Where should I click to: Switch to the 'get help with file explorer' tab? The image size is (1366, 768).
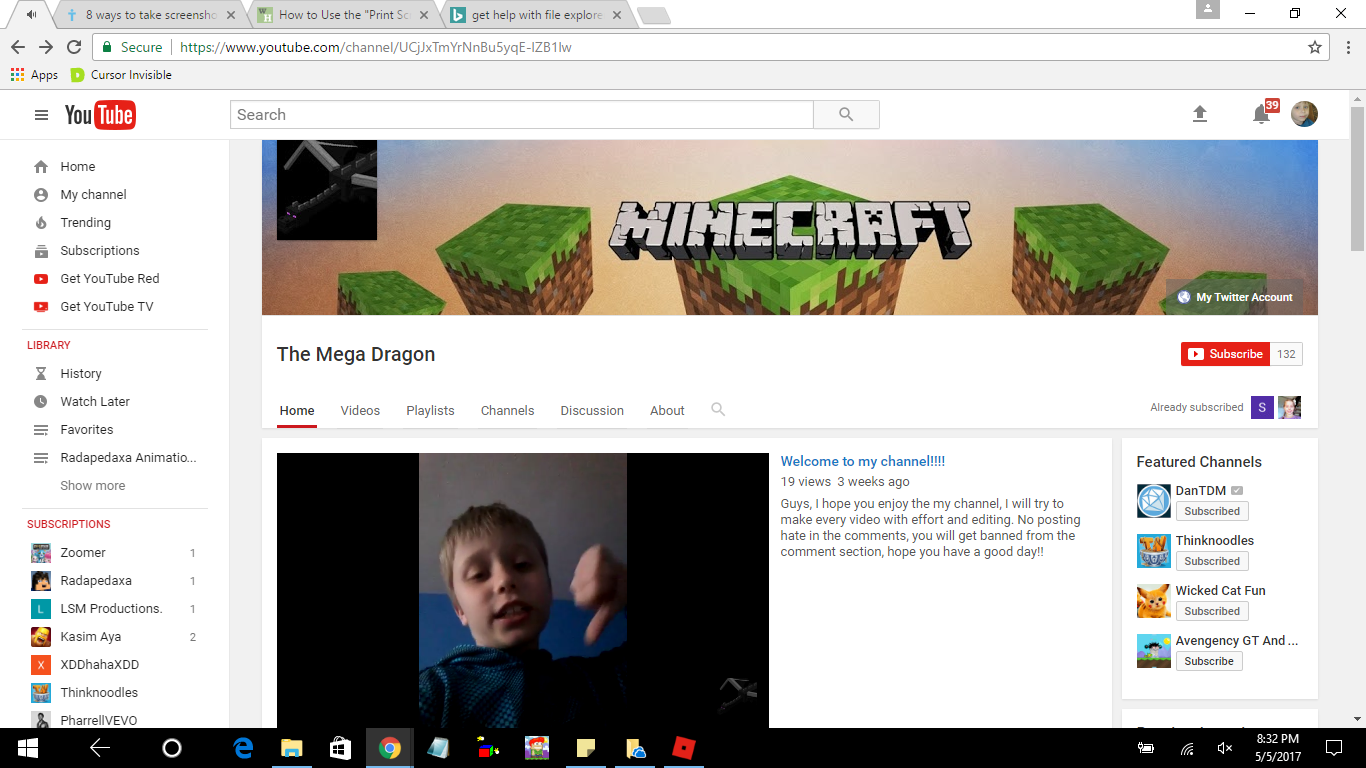pyautogui.click(x=534, y=15)
